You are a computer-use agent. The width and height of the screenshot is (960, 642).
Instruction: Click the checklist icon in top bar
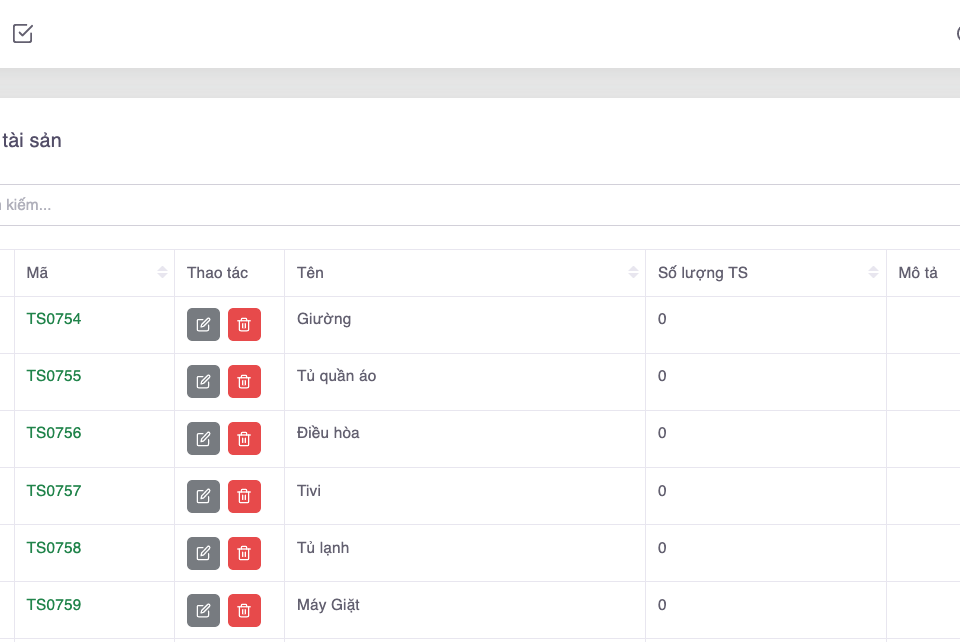pyautogui.click(x=23, y=34)
